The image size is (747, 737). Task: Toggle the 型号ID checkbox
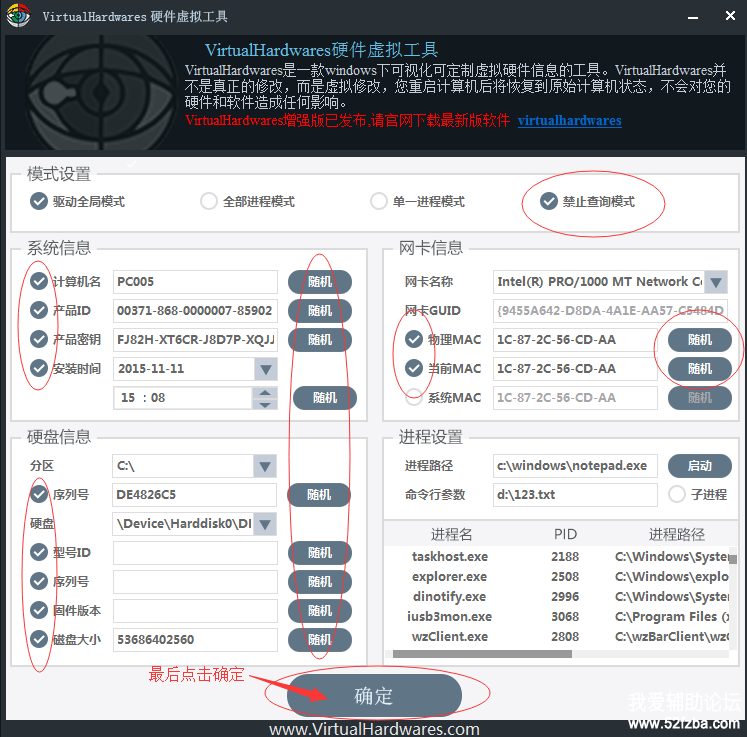point(39,553)
